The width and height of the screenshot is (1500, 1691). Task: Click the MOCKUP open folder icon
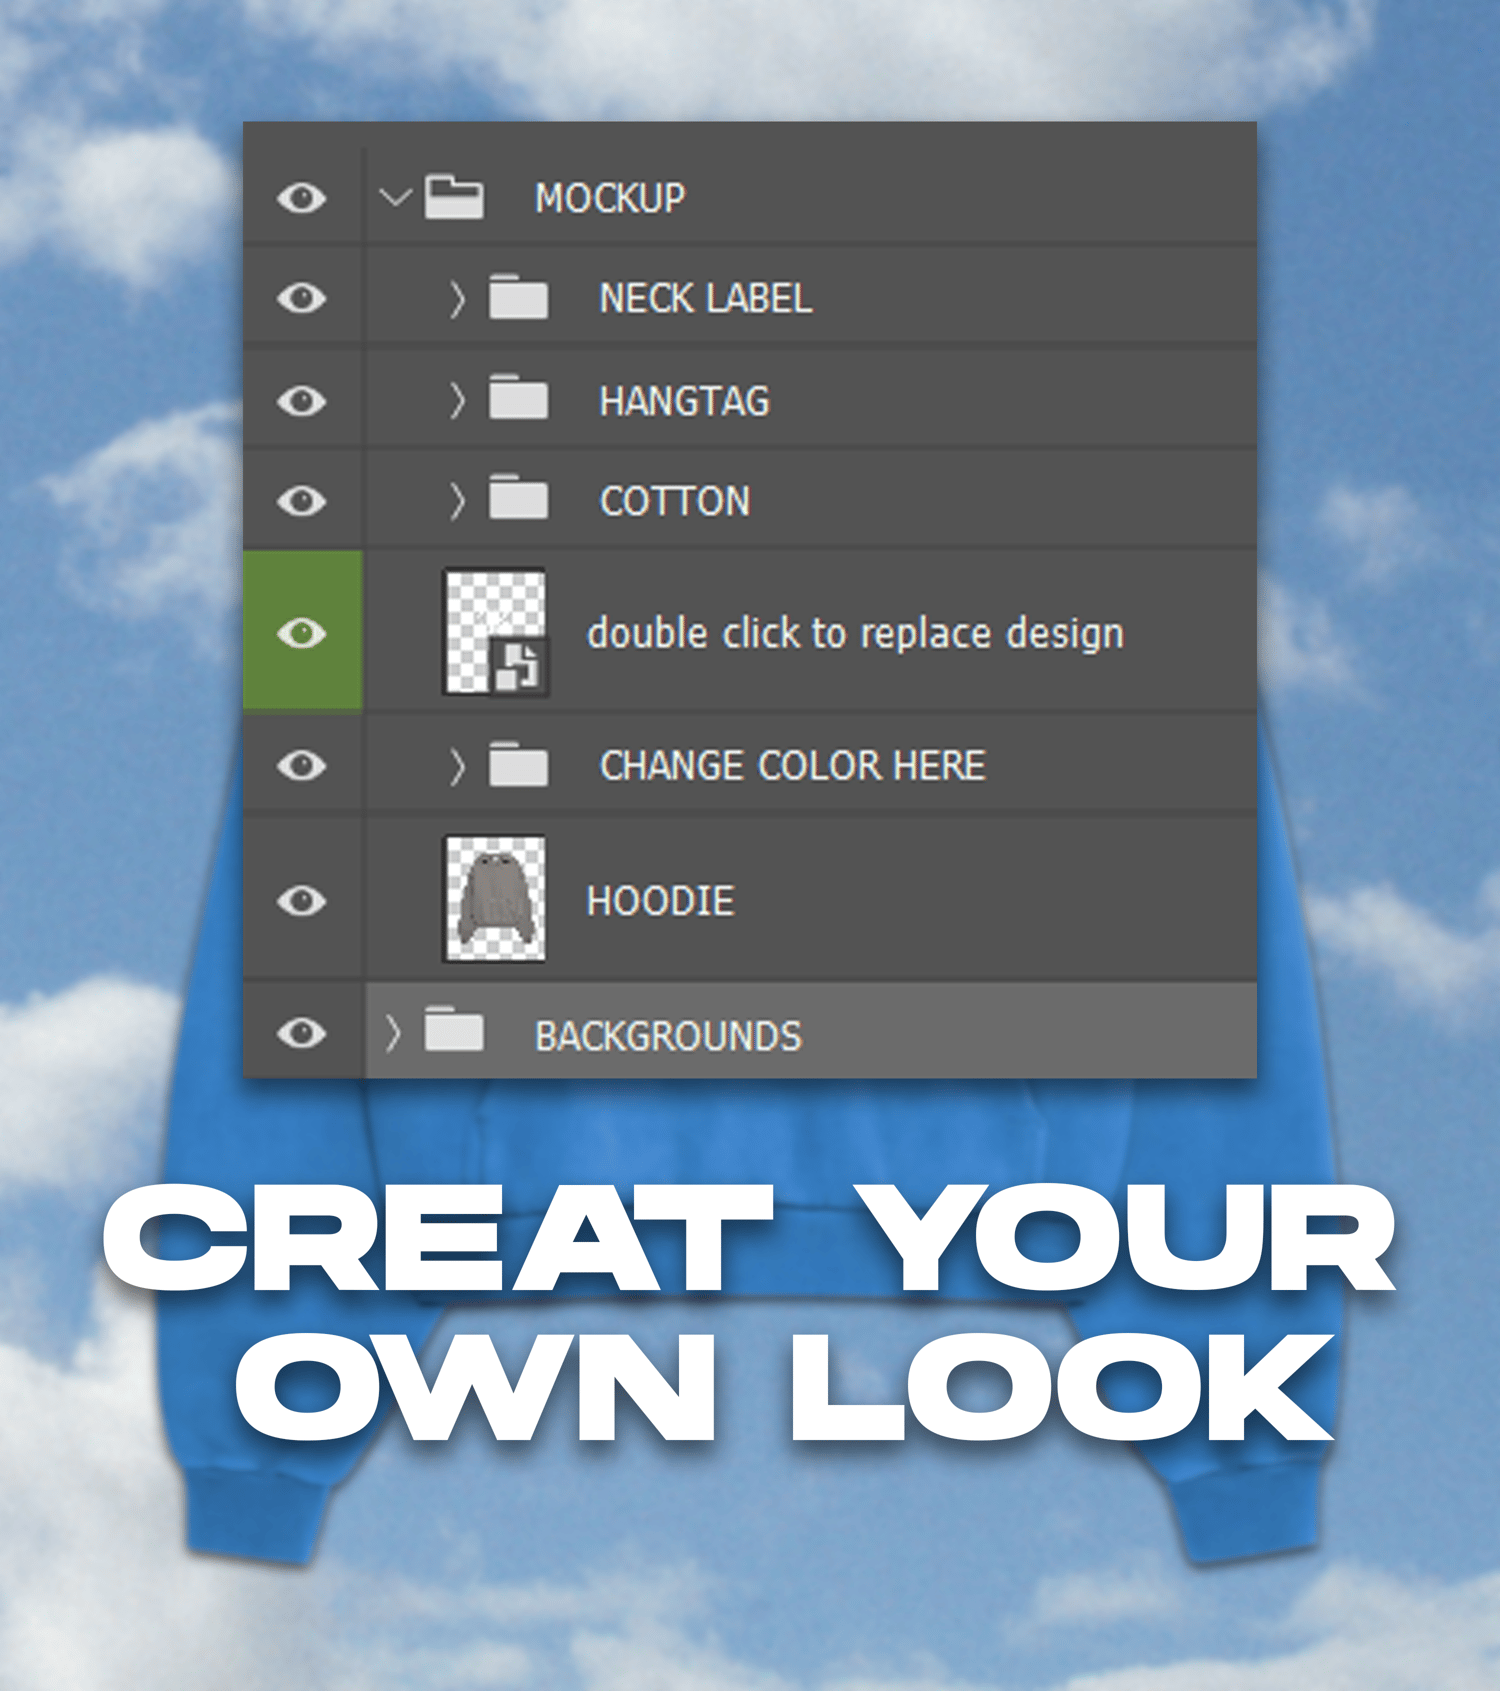pyautogui.click(x=454, y=196)
